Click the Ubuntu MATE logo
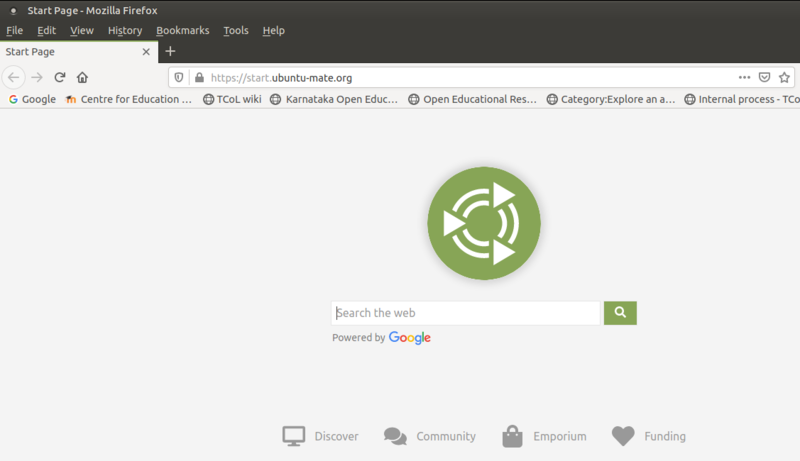The width and height of the screenshot is (800, 461). tap(484, 223)
